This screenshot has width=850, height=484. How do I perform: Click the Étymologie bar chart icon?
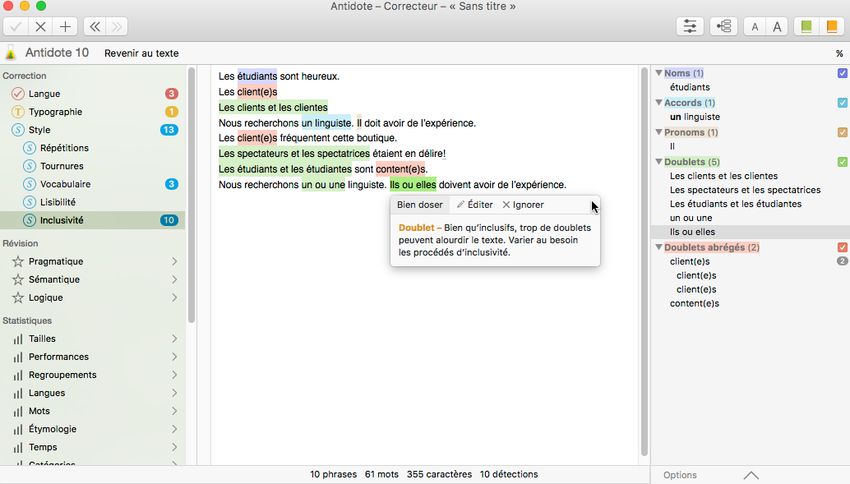pos(18,429)
